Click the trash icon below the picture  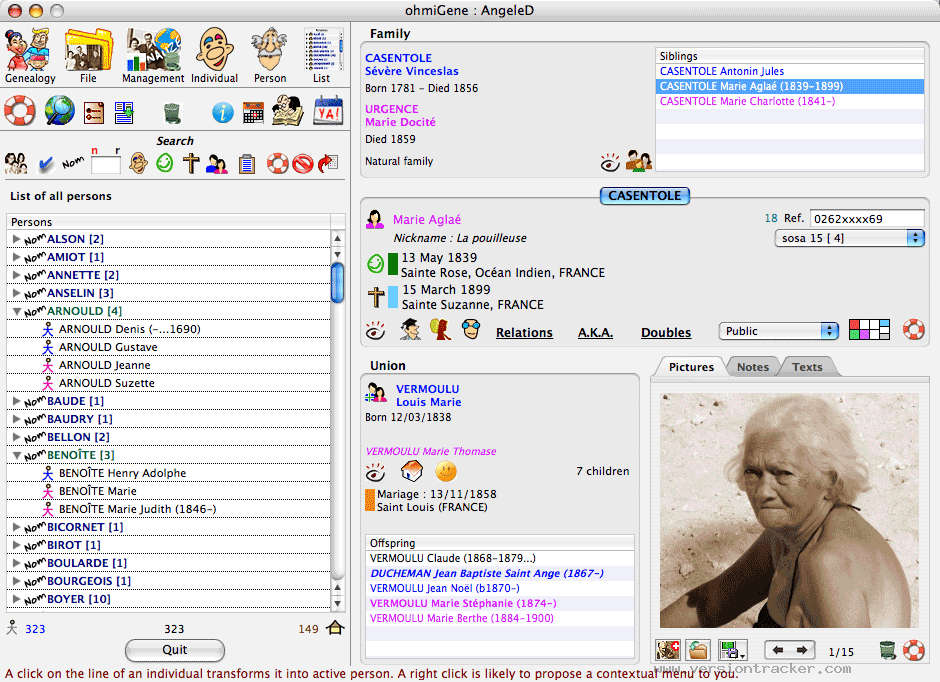887,650
